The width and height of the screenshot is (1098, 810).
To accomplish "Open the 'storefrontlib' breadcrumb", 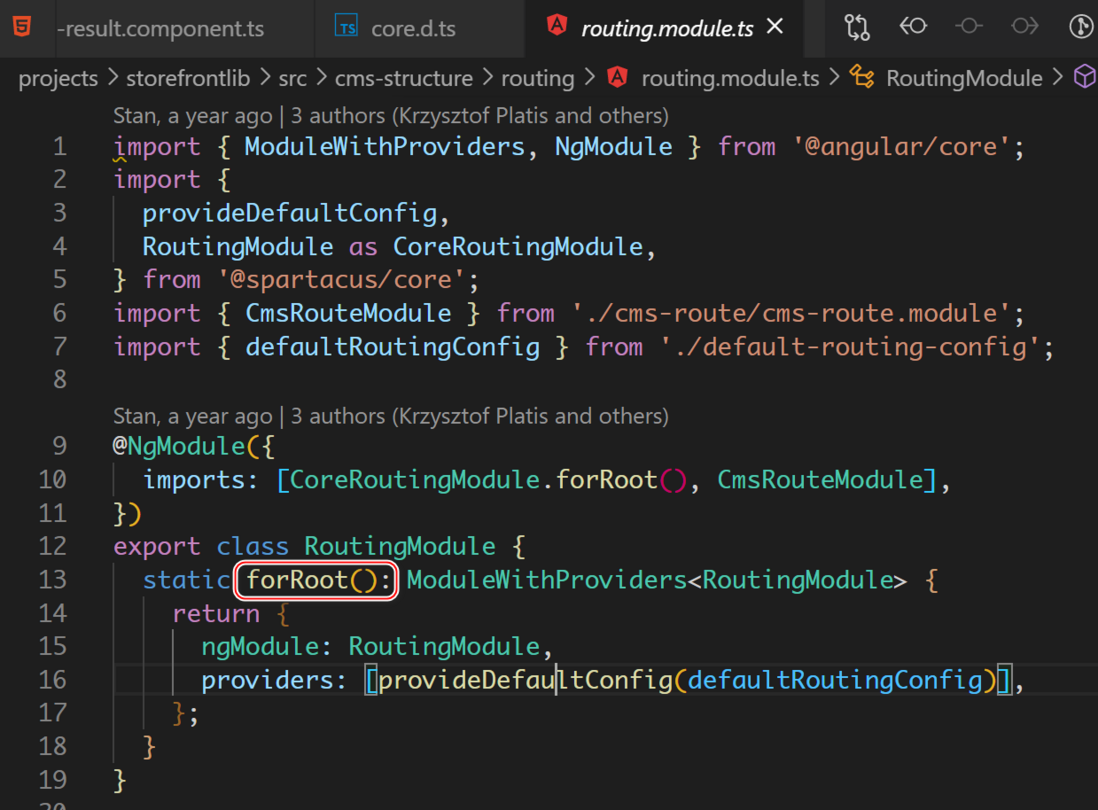I will [188, 78].
